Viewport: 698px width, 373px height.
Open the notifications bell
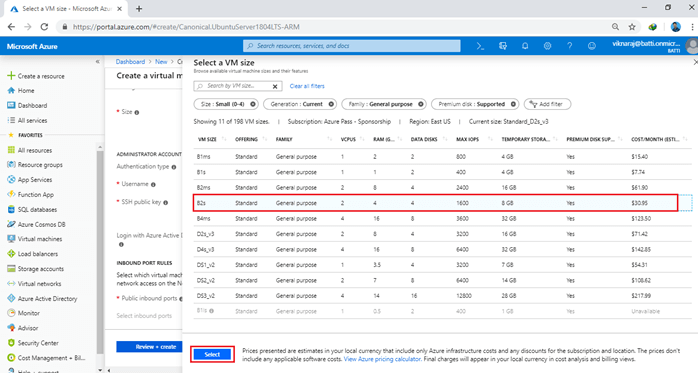[x=525, y=46]
